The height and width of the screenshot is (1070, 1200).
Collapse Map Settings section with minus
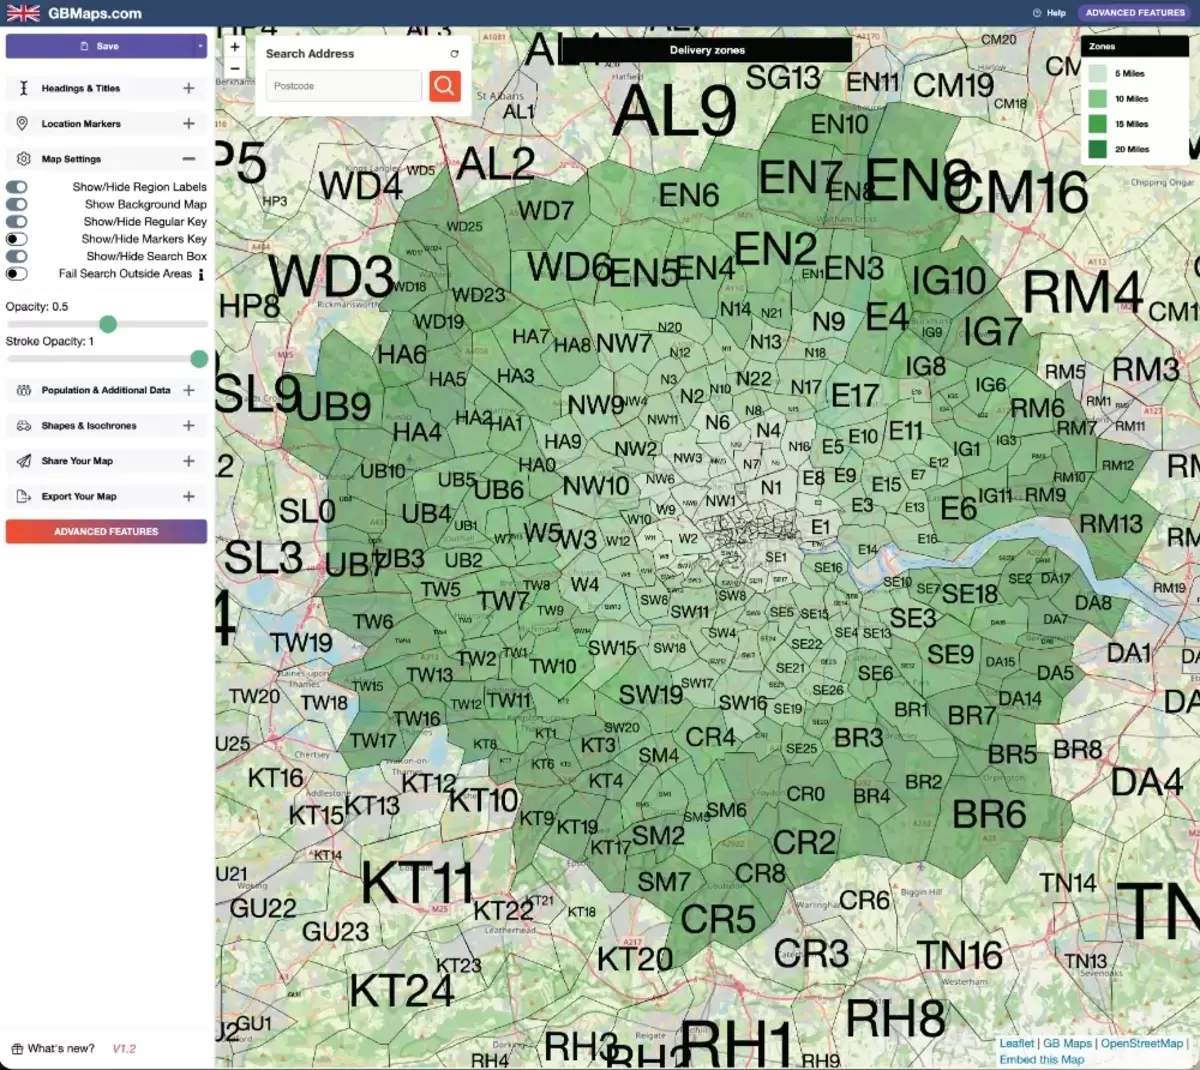click(189, 159)
